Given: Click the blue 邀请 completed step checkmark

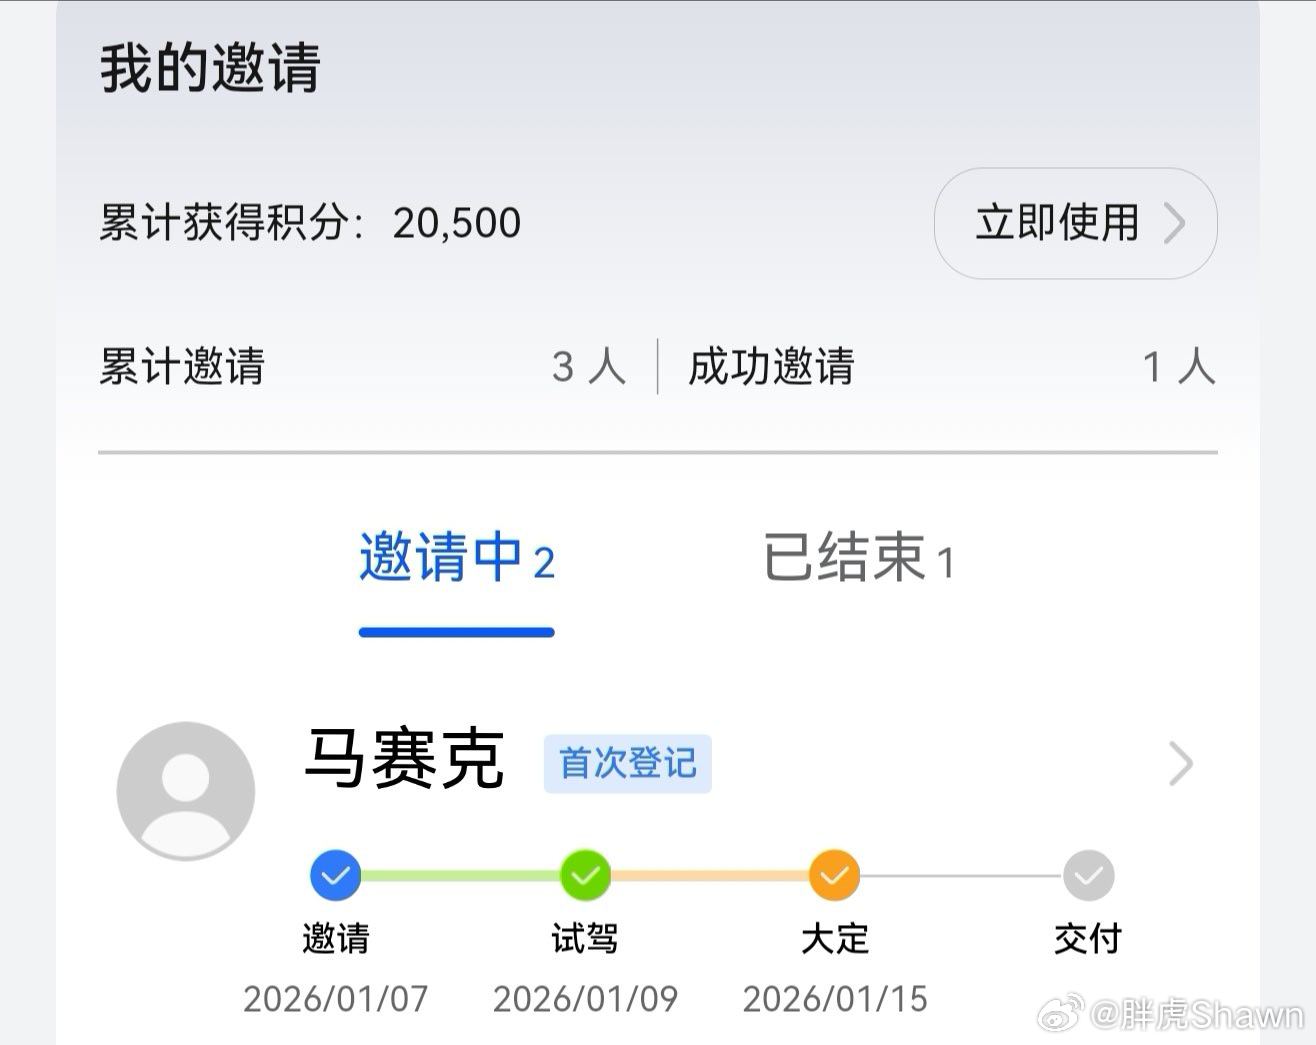Looking at the screenshot, I should click(335, 875).
